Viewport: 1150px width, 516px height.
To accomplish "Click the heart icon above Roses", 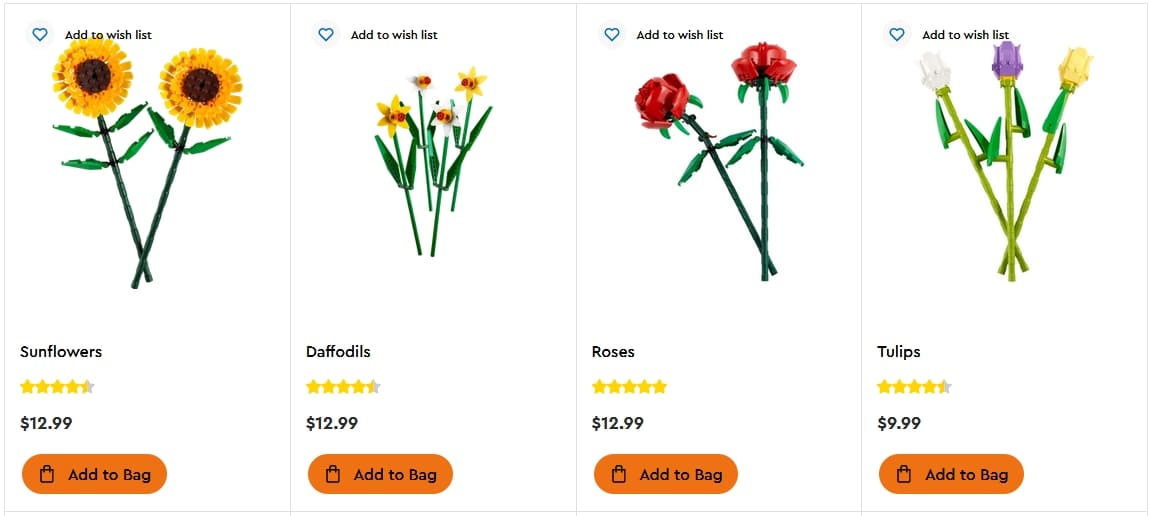I will click(x=611, y=35).
